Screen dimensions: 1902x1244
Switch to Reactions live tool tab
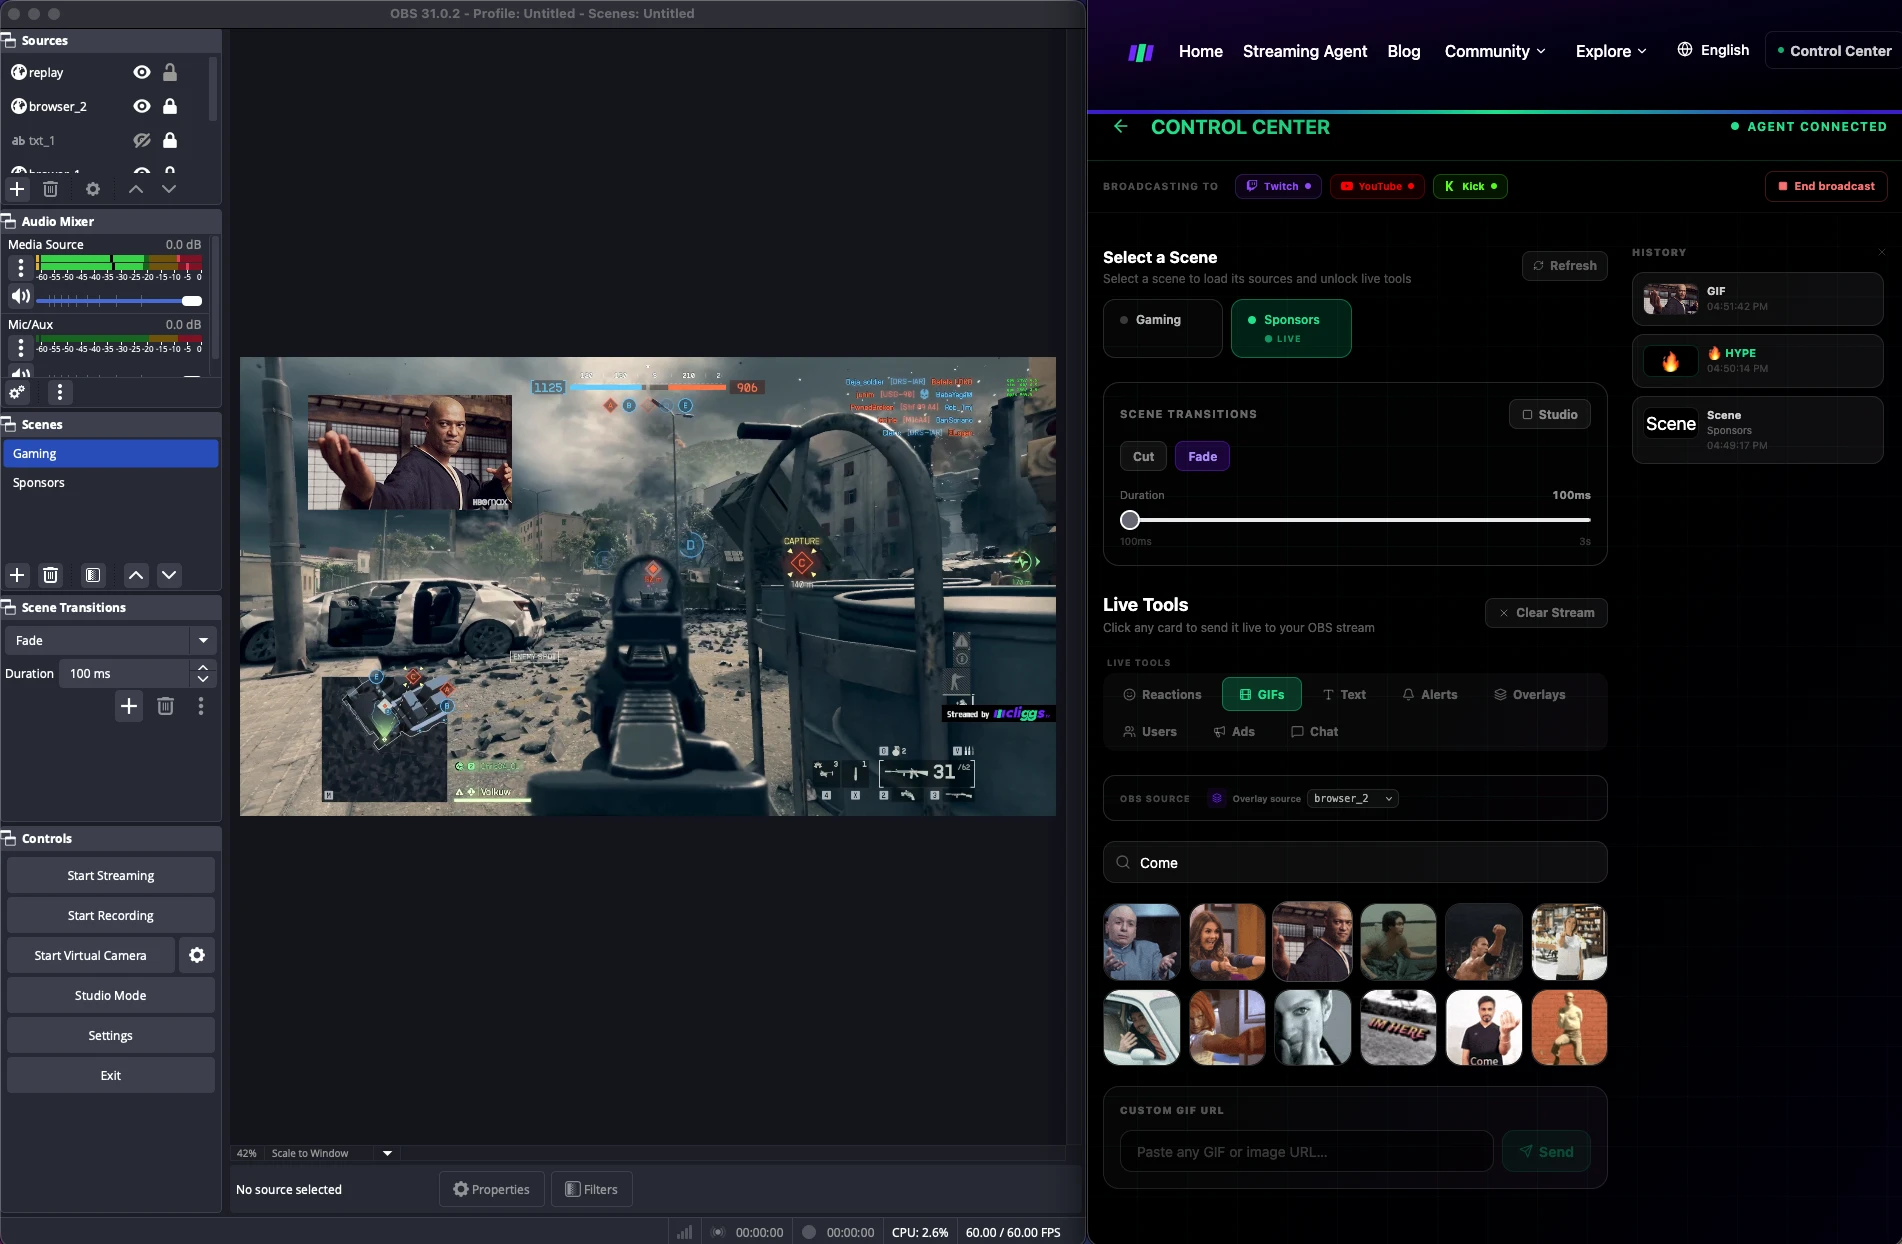(x=1162, y=695)
